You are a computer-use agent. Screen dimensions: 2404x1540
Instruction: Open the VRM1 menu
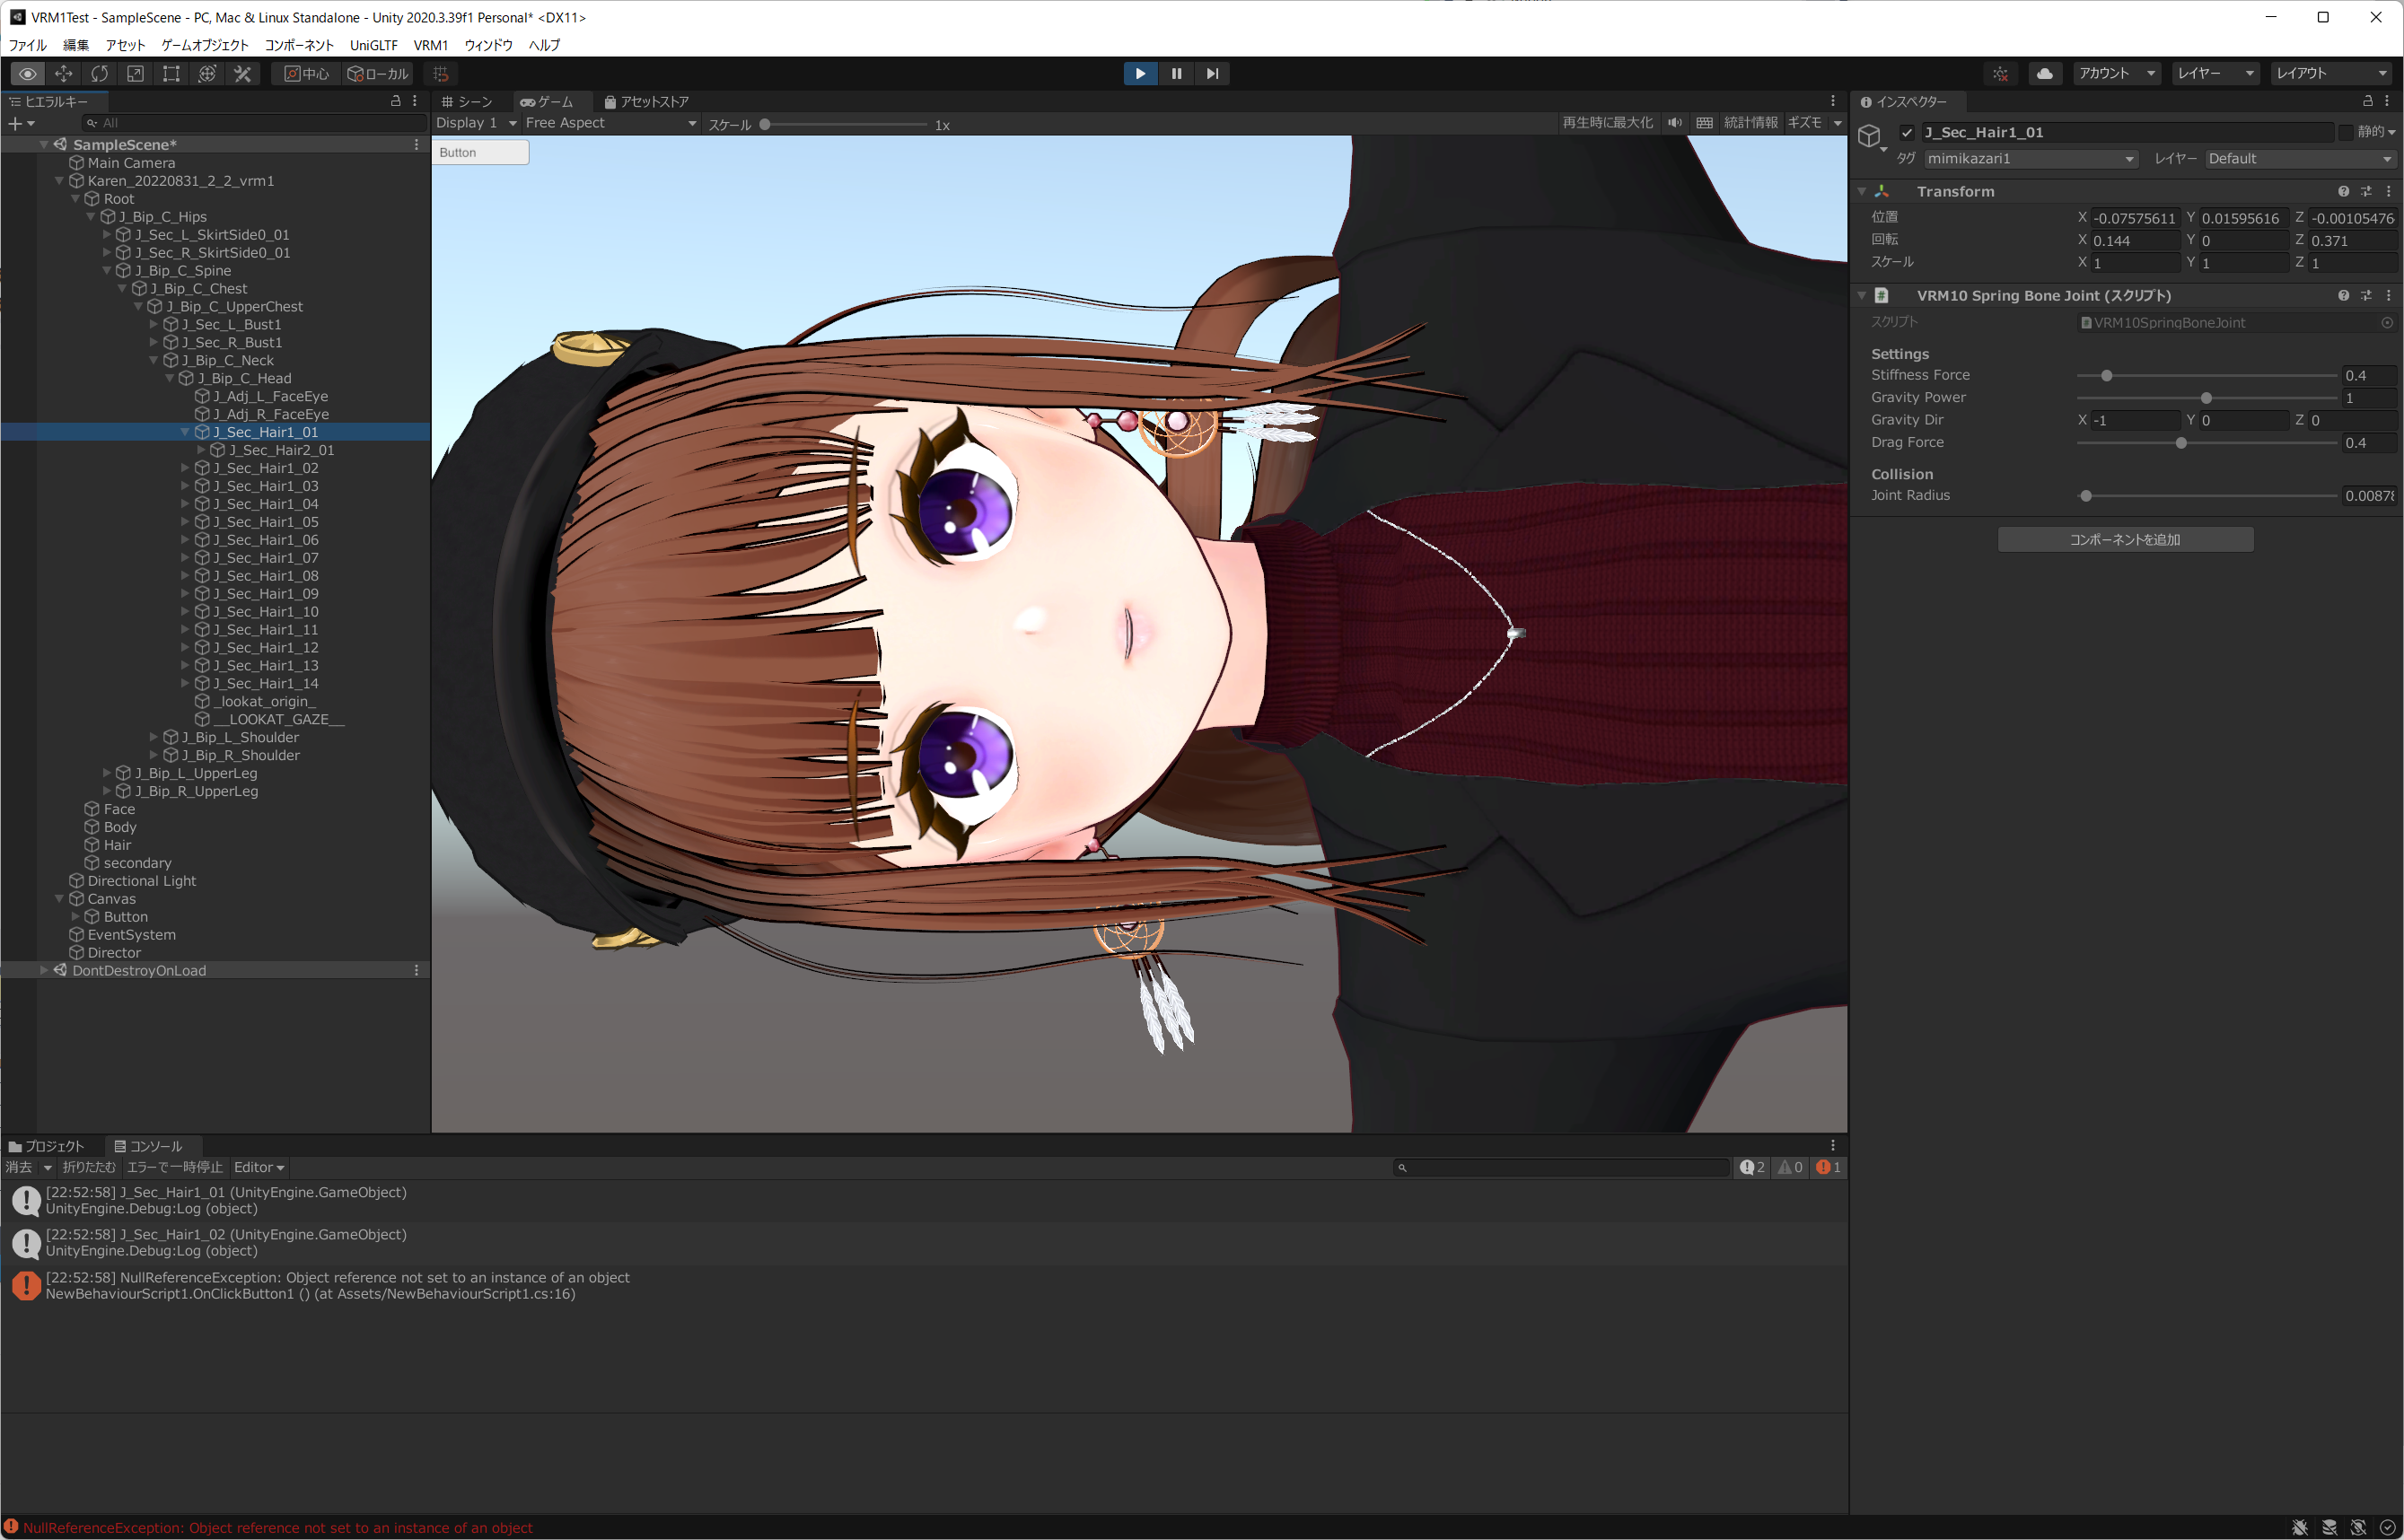(431, 45)
